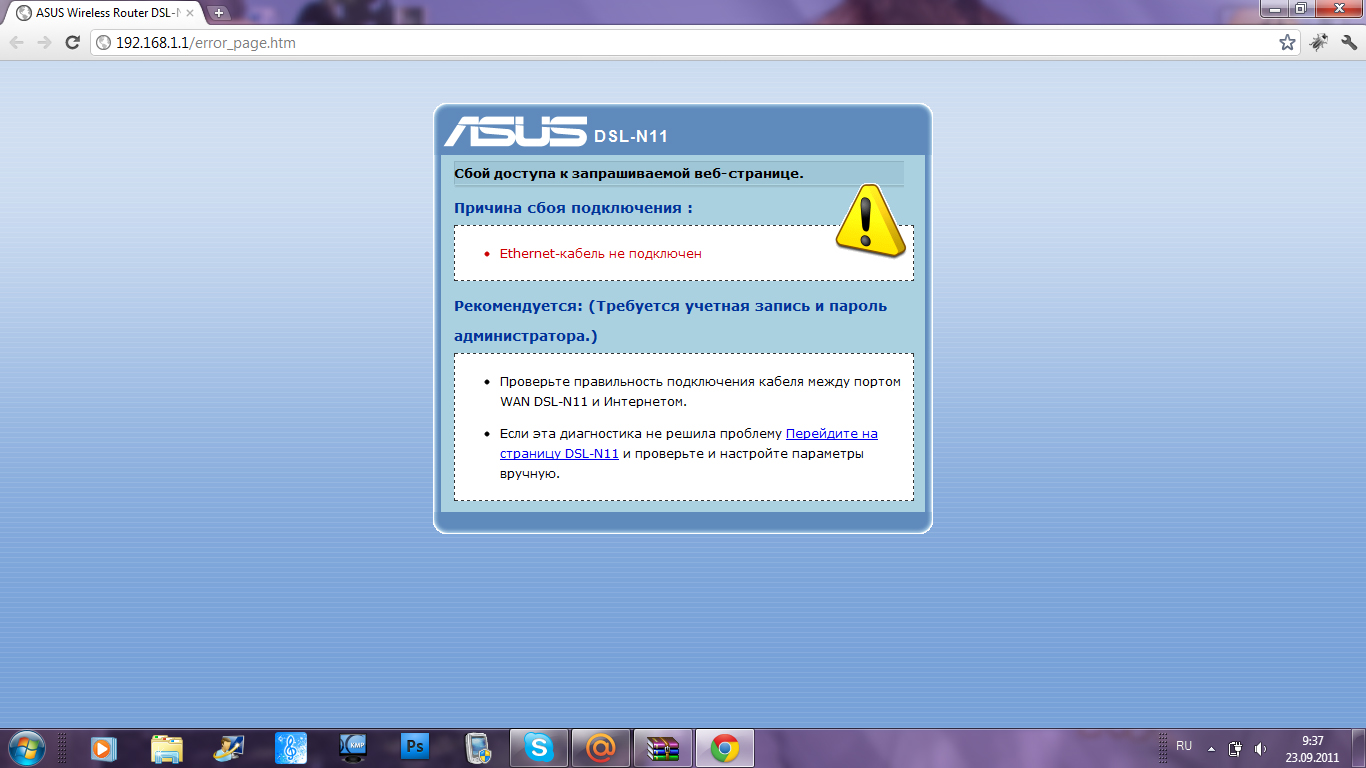Launch KMPlayer from the taskbar
This screenshot has height=768, width=1366.
tap(353, 747)
